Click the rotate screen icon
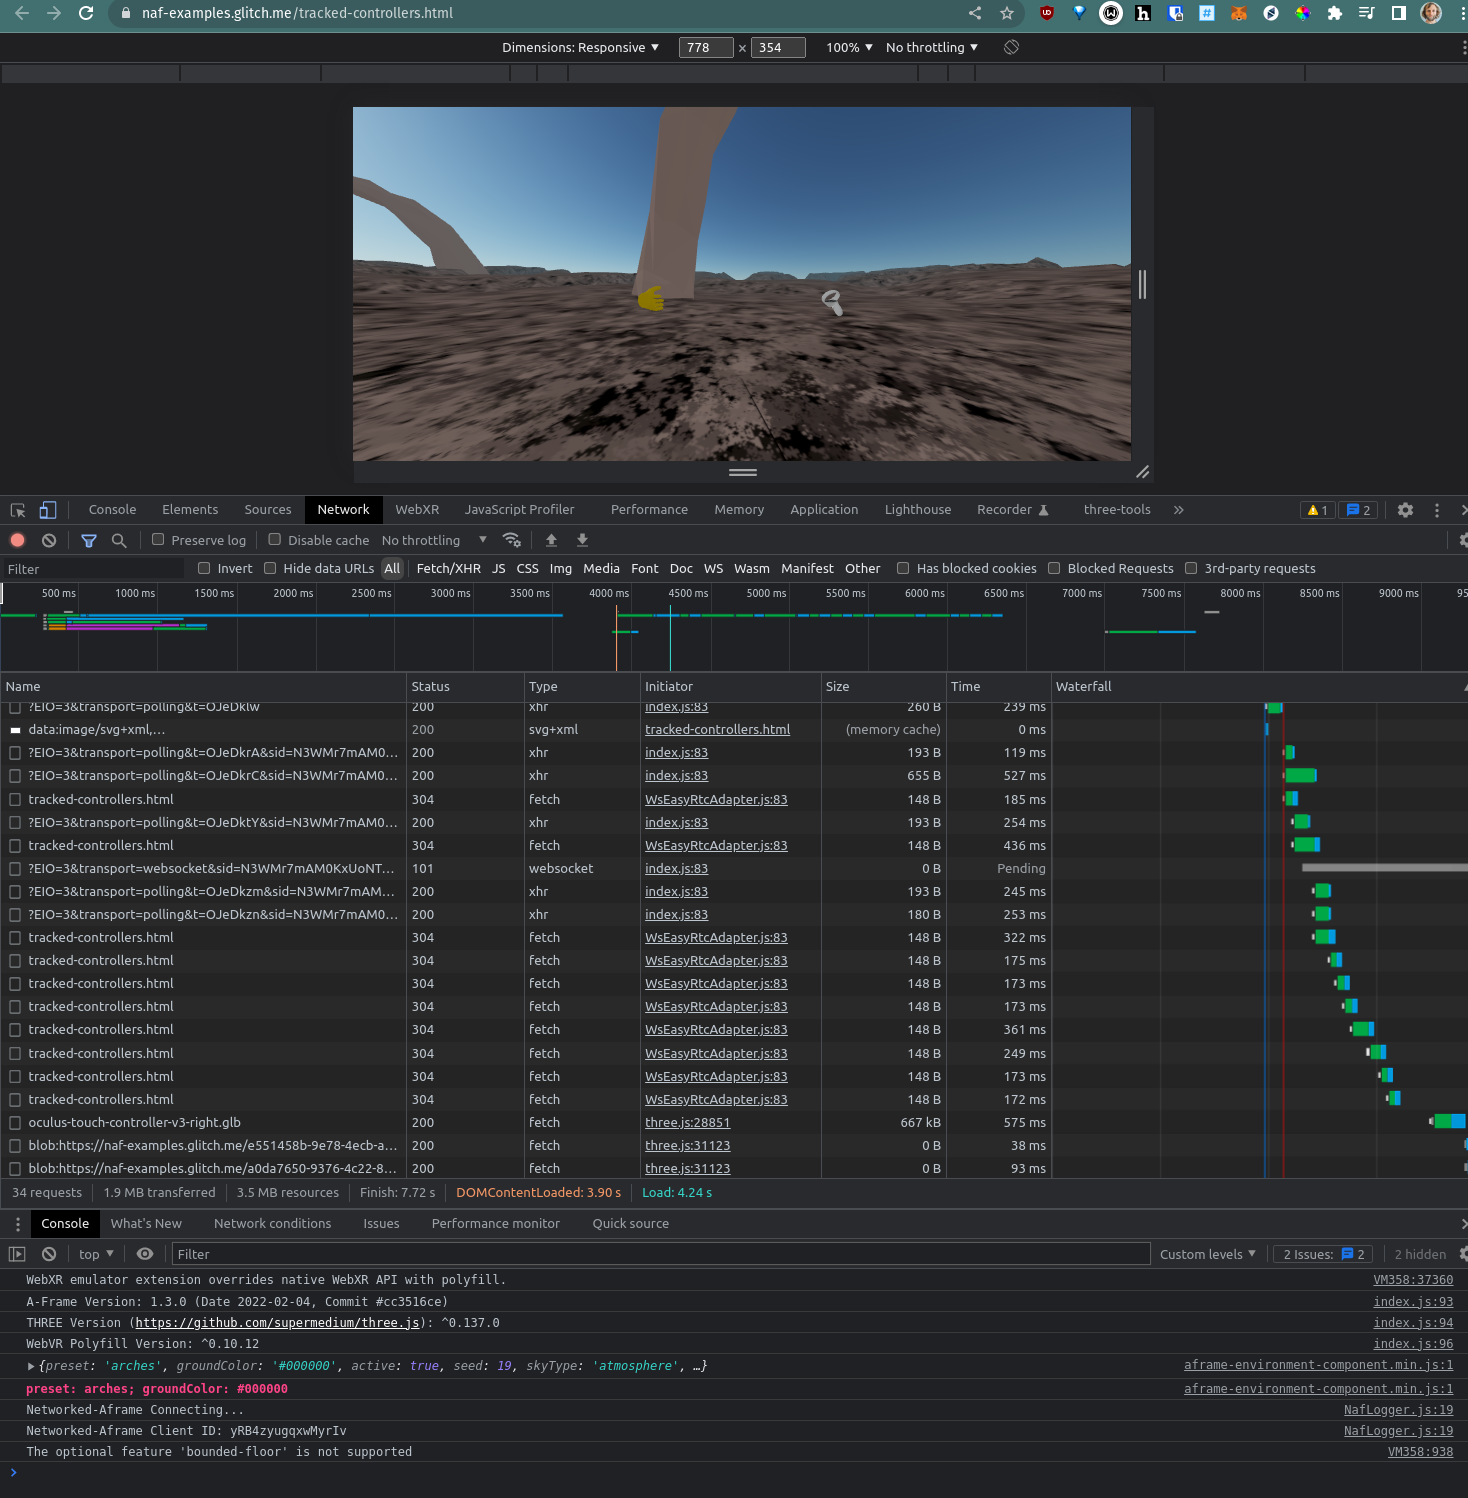This screenshot has height=1498, width=1468. point(1011,47)
